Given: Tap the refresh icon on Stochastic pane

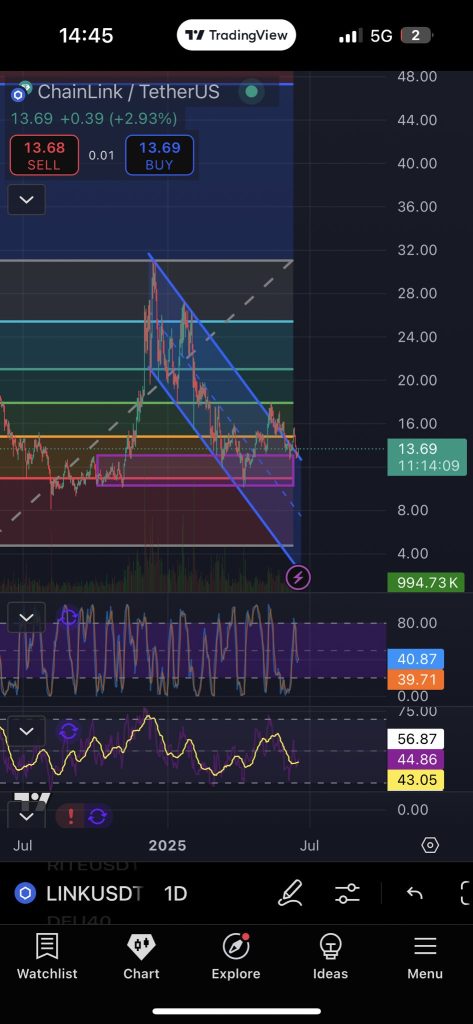Looking at the screenshot, I should click(69, 616).
